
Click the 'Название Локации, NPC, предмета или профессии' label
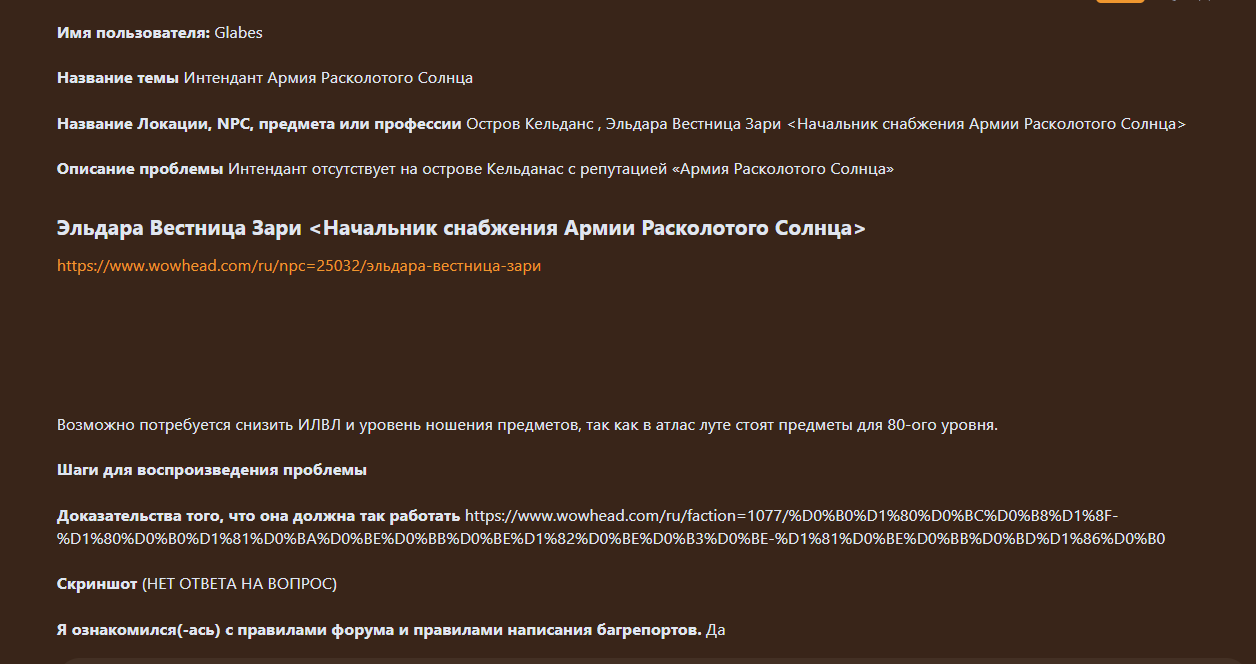click(x=259, y=124)
